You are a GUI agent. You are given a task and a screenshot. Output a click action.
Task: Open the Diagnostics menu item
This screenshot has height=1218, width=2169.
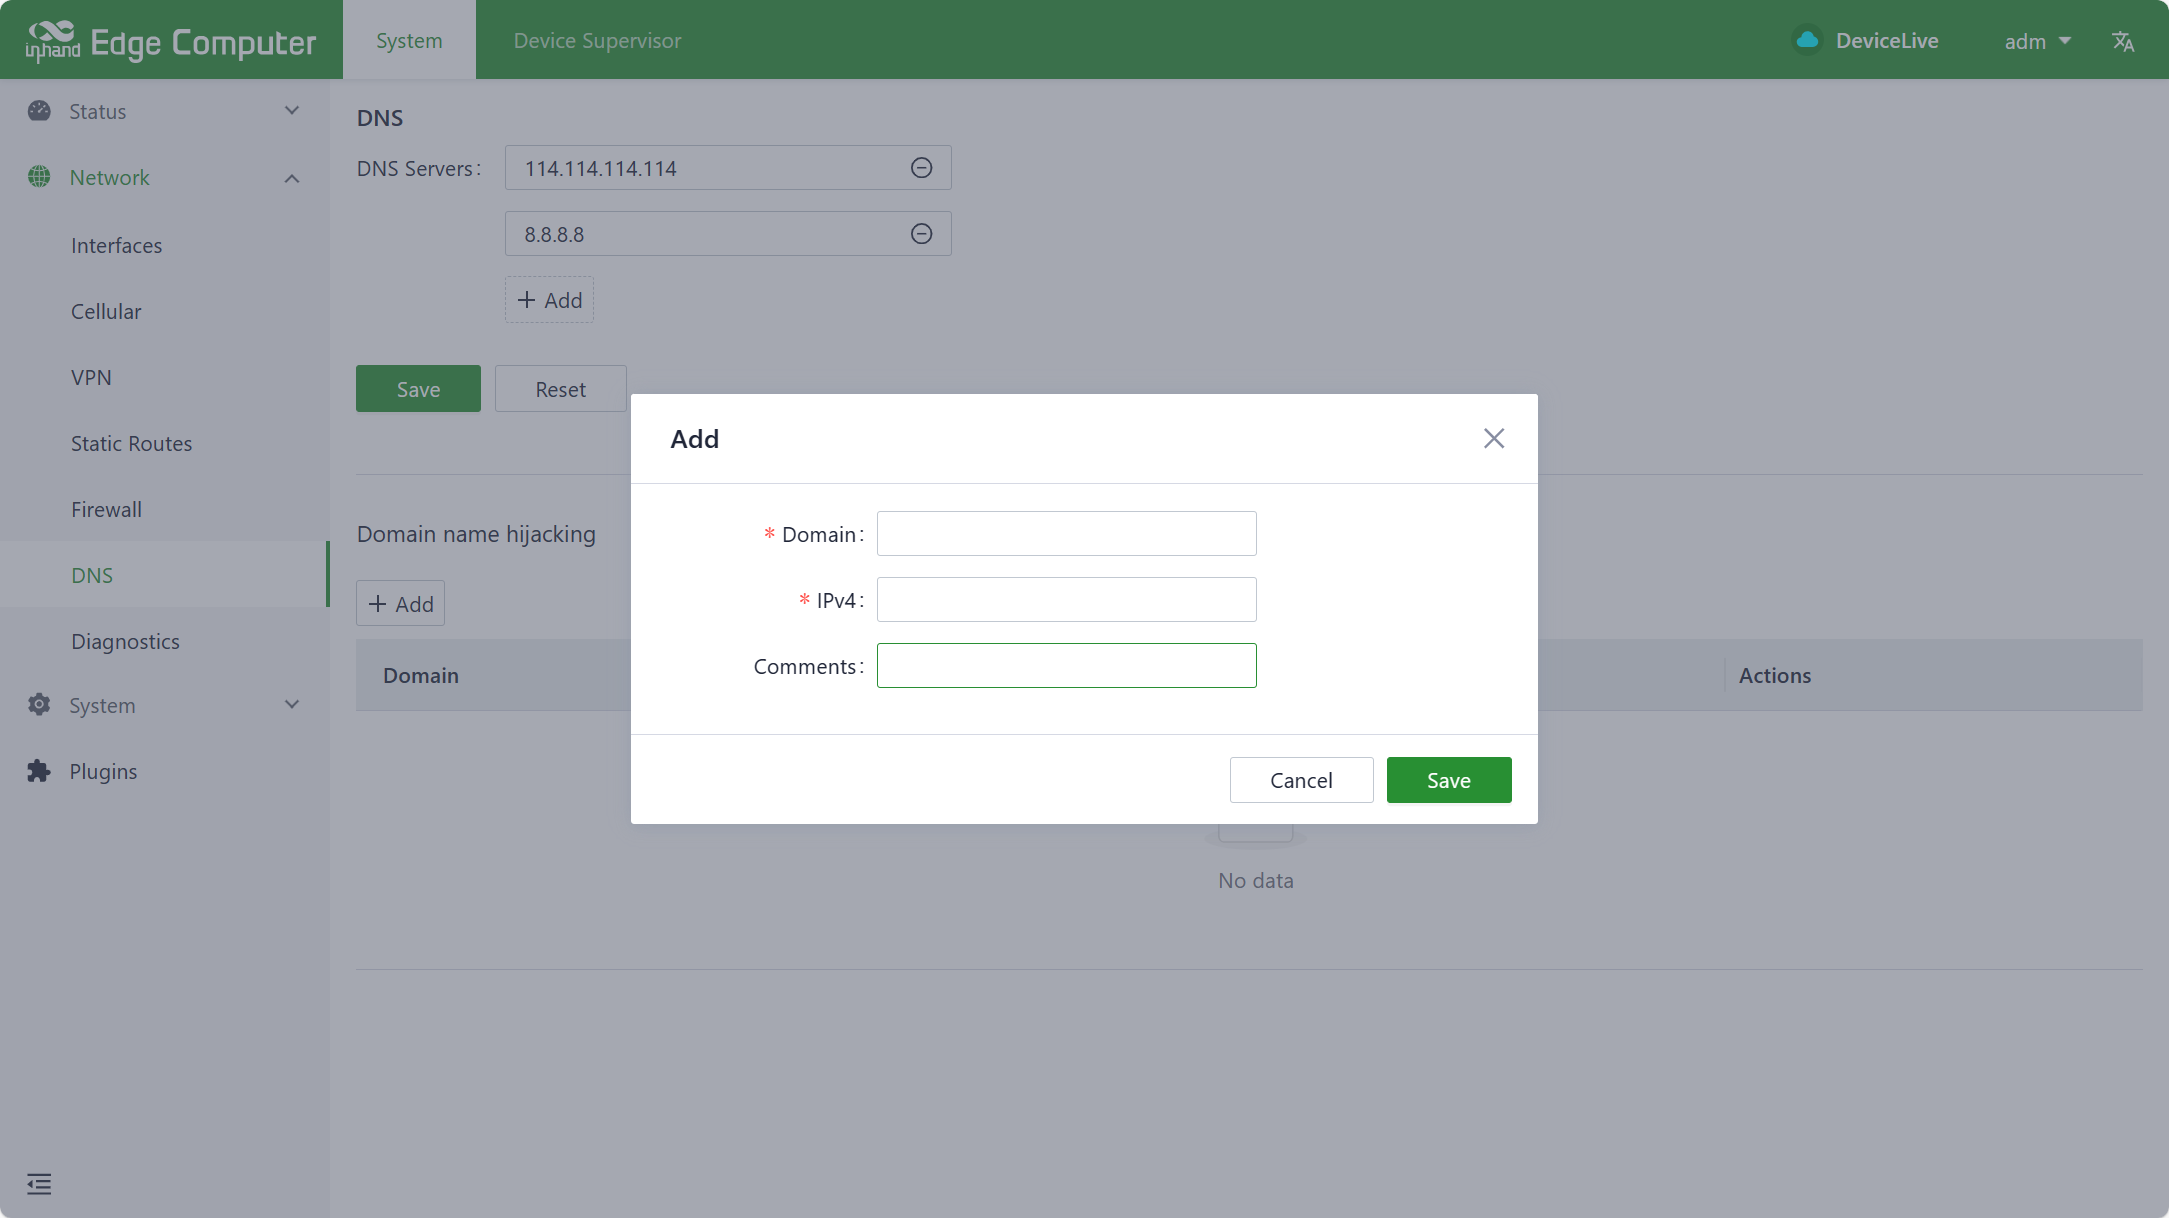(x=125, y=641)
